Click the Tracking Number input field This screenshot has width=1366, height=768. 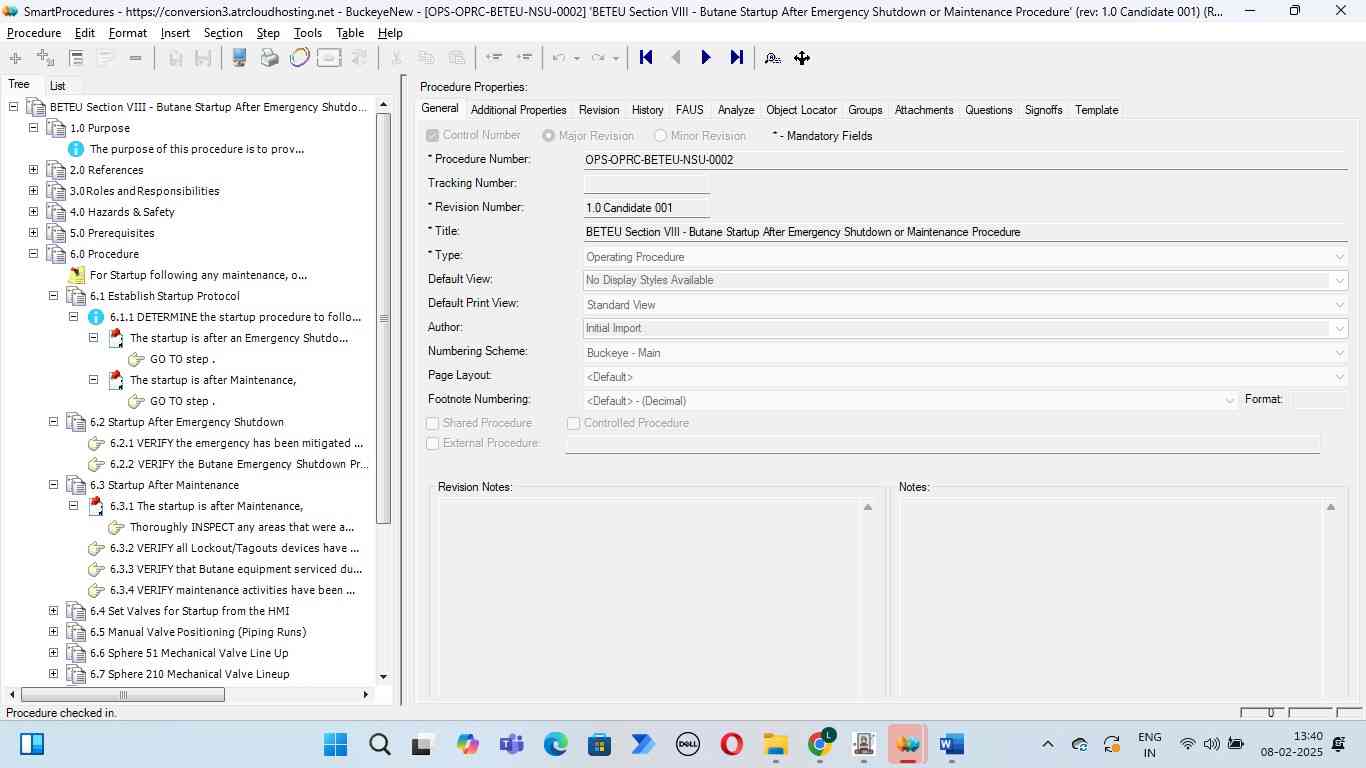pos(647,183)
